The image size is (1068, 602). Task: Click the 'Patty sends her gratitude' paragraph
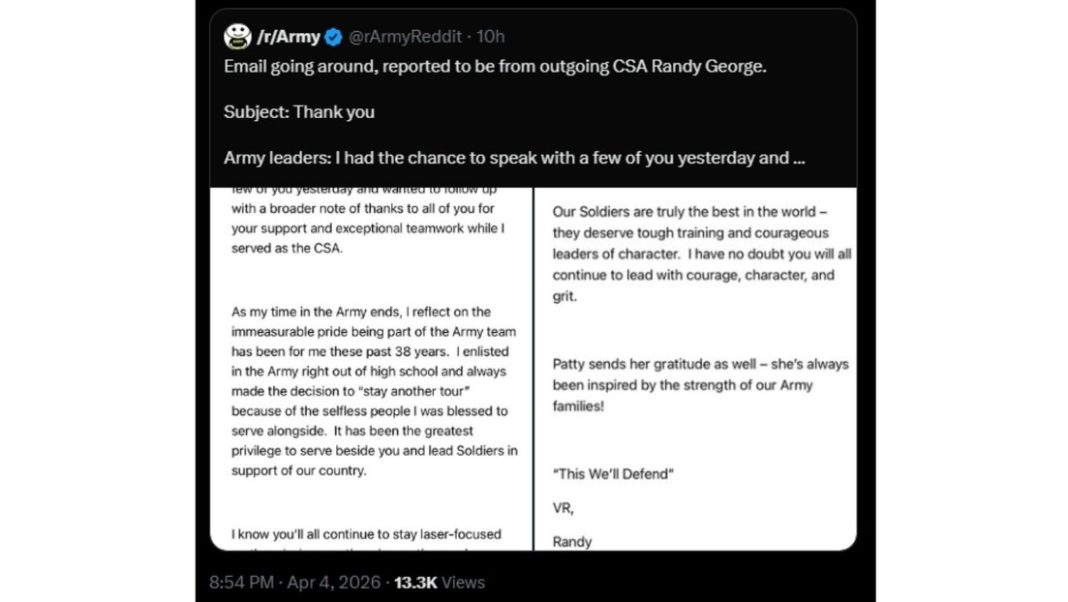coord(699,385)
